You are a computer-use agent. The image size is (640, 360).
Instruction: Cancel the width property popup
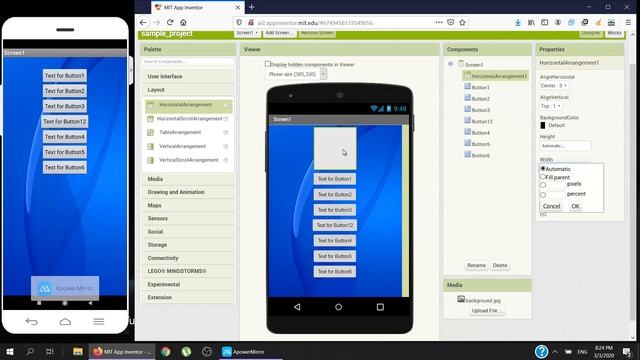click(x=551, y=206)
